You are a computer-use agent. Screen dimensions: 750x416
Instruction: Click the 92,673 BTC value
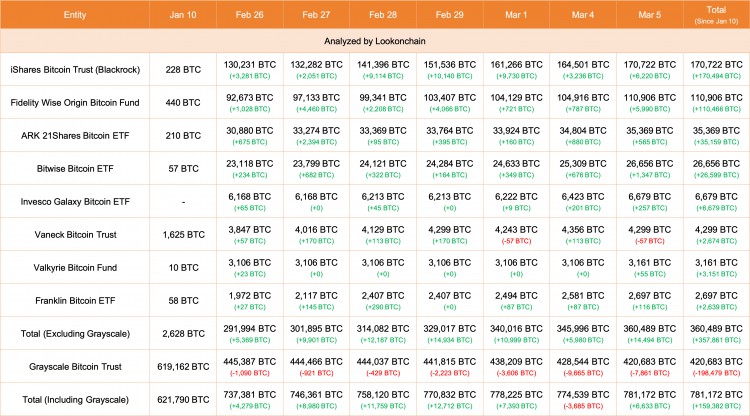250,98
